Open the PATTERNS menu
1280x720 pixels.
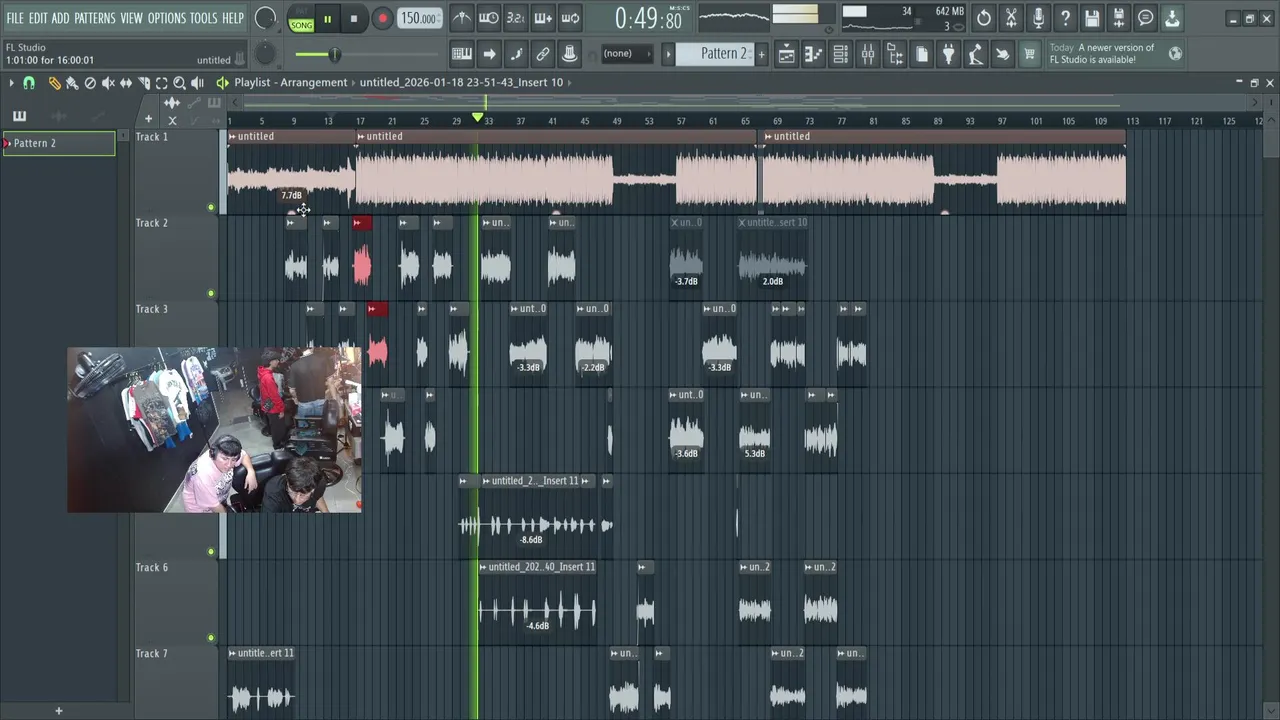pos(95,18)
